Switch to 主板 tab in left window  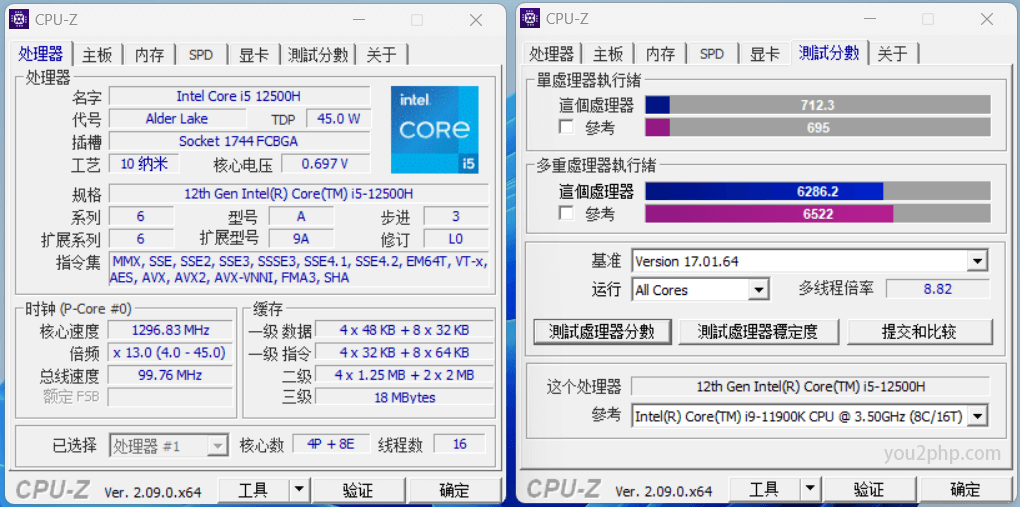[x=98, y=55]
